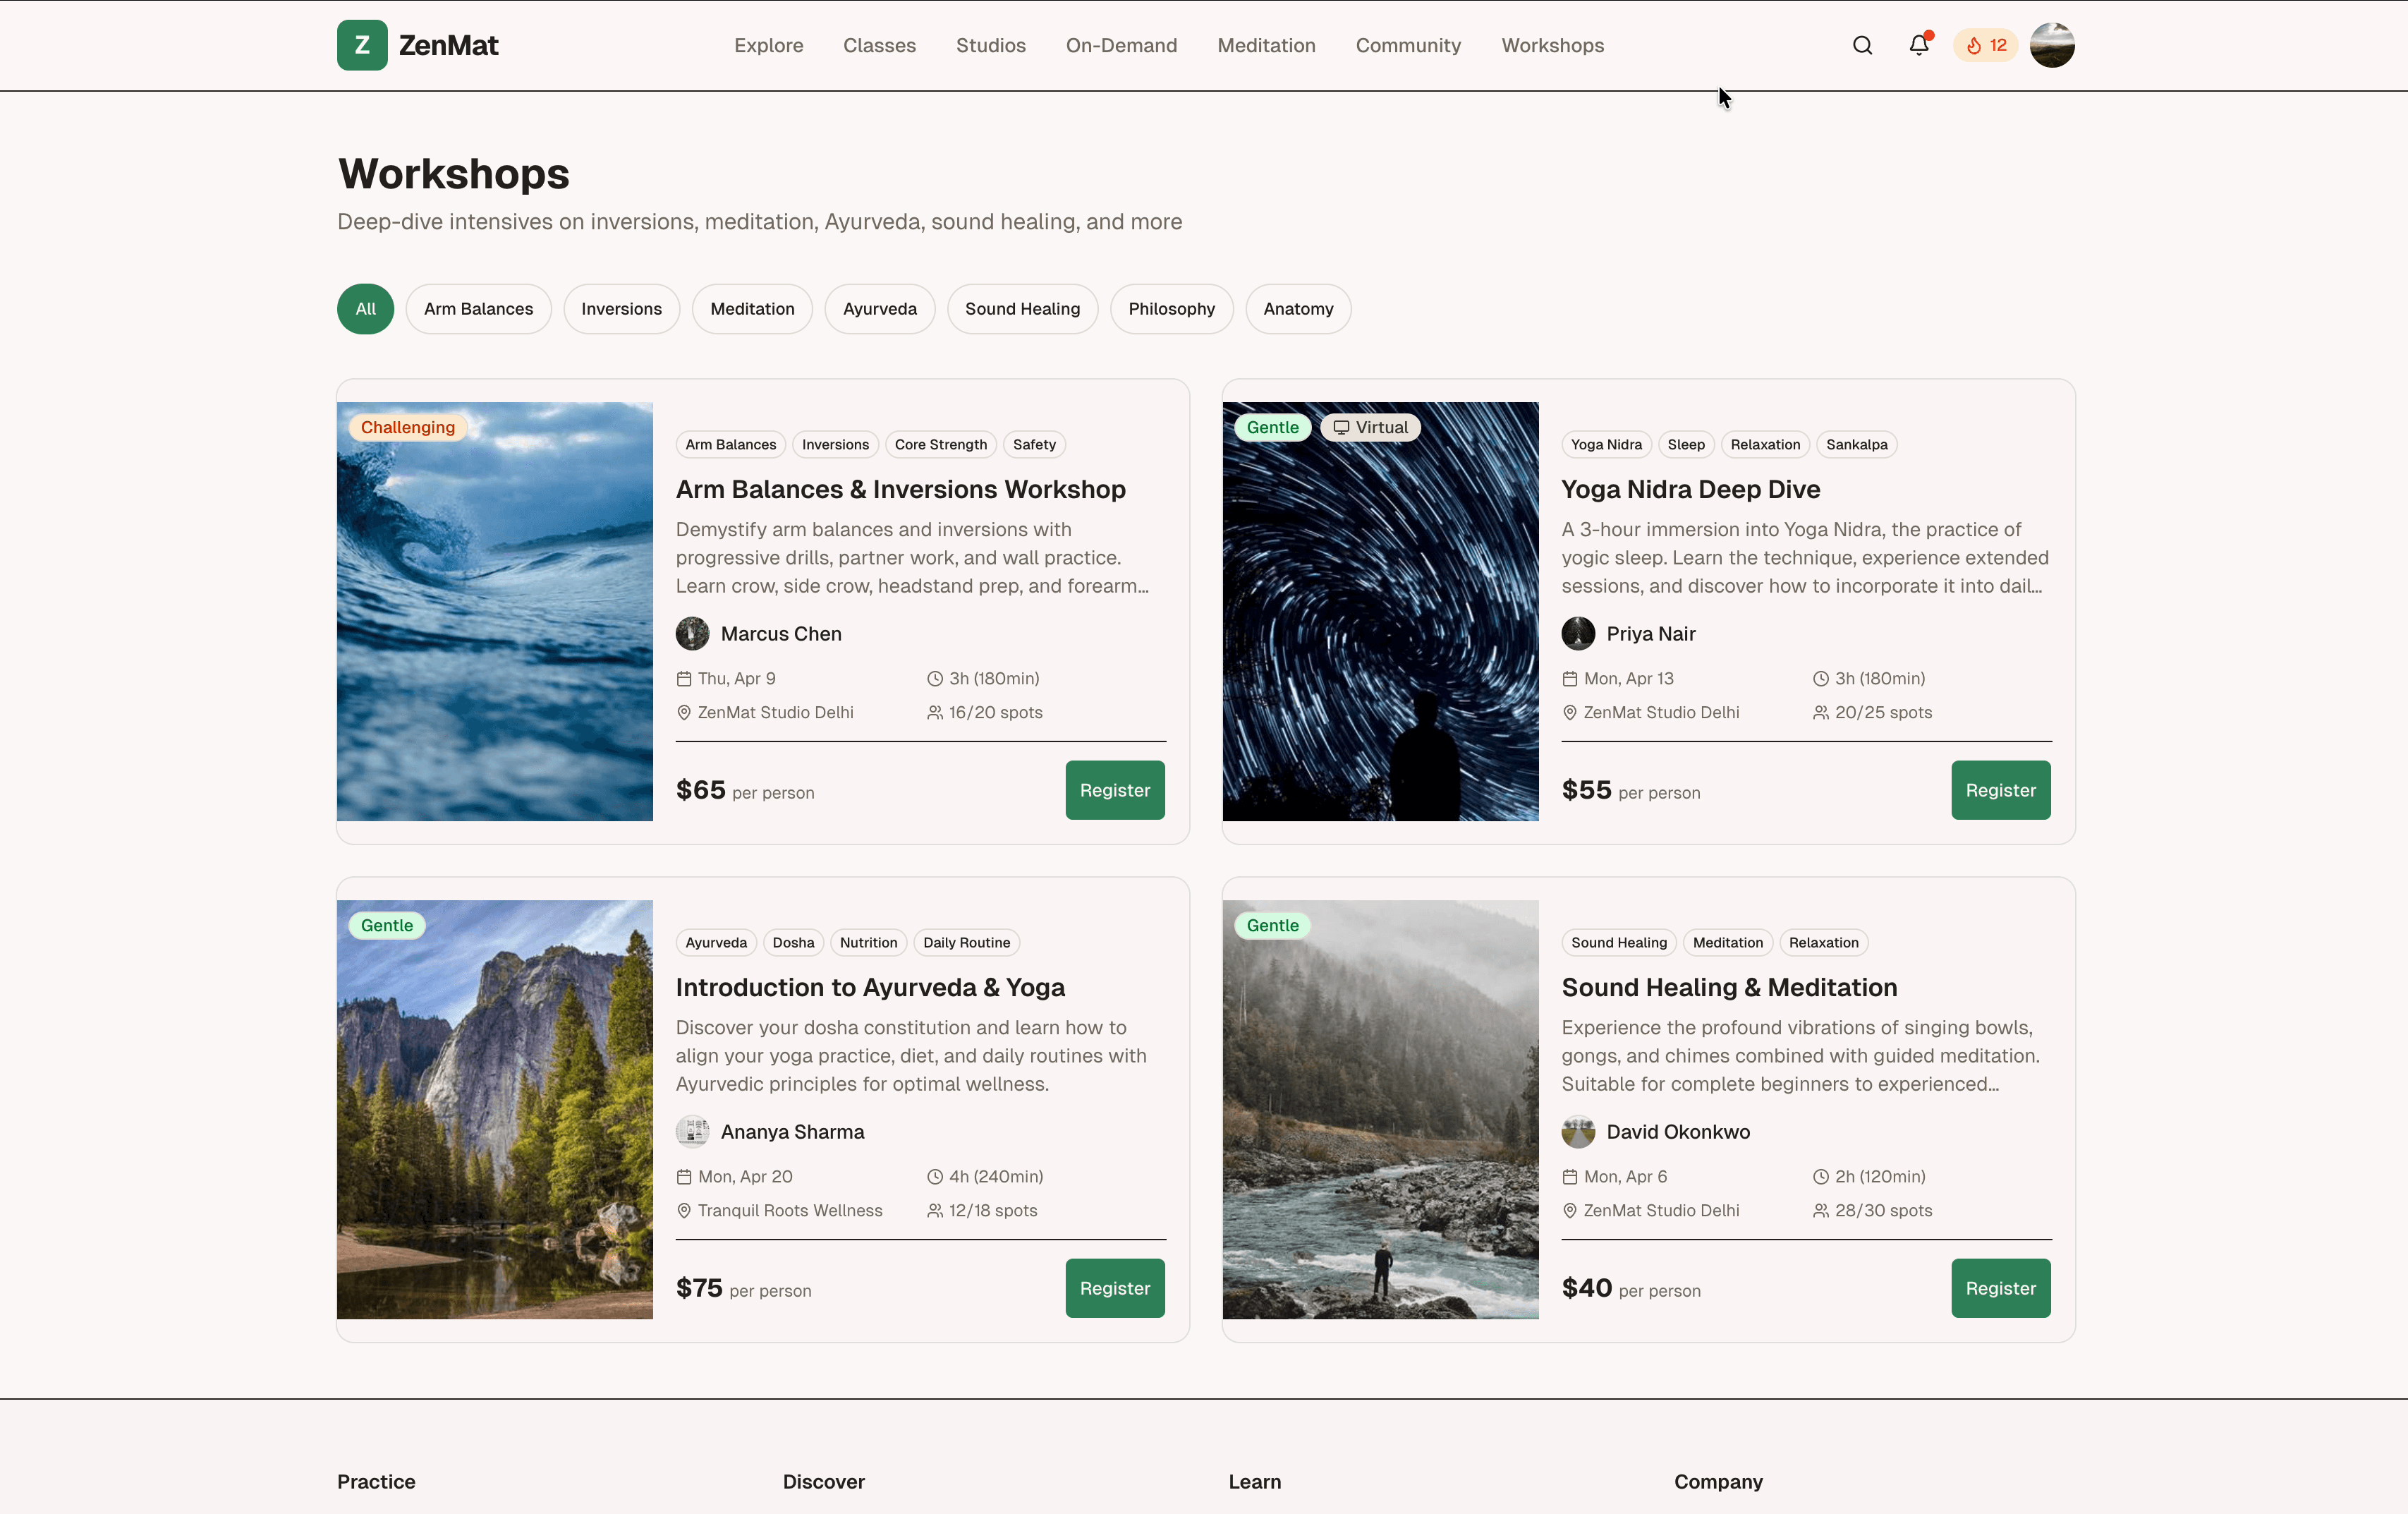
Task: Click Priya Nair's instructor avatar
Action: [x=1578, y=633]
